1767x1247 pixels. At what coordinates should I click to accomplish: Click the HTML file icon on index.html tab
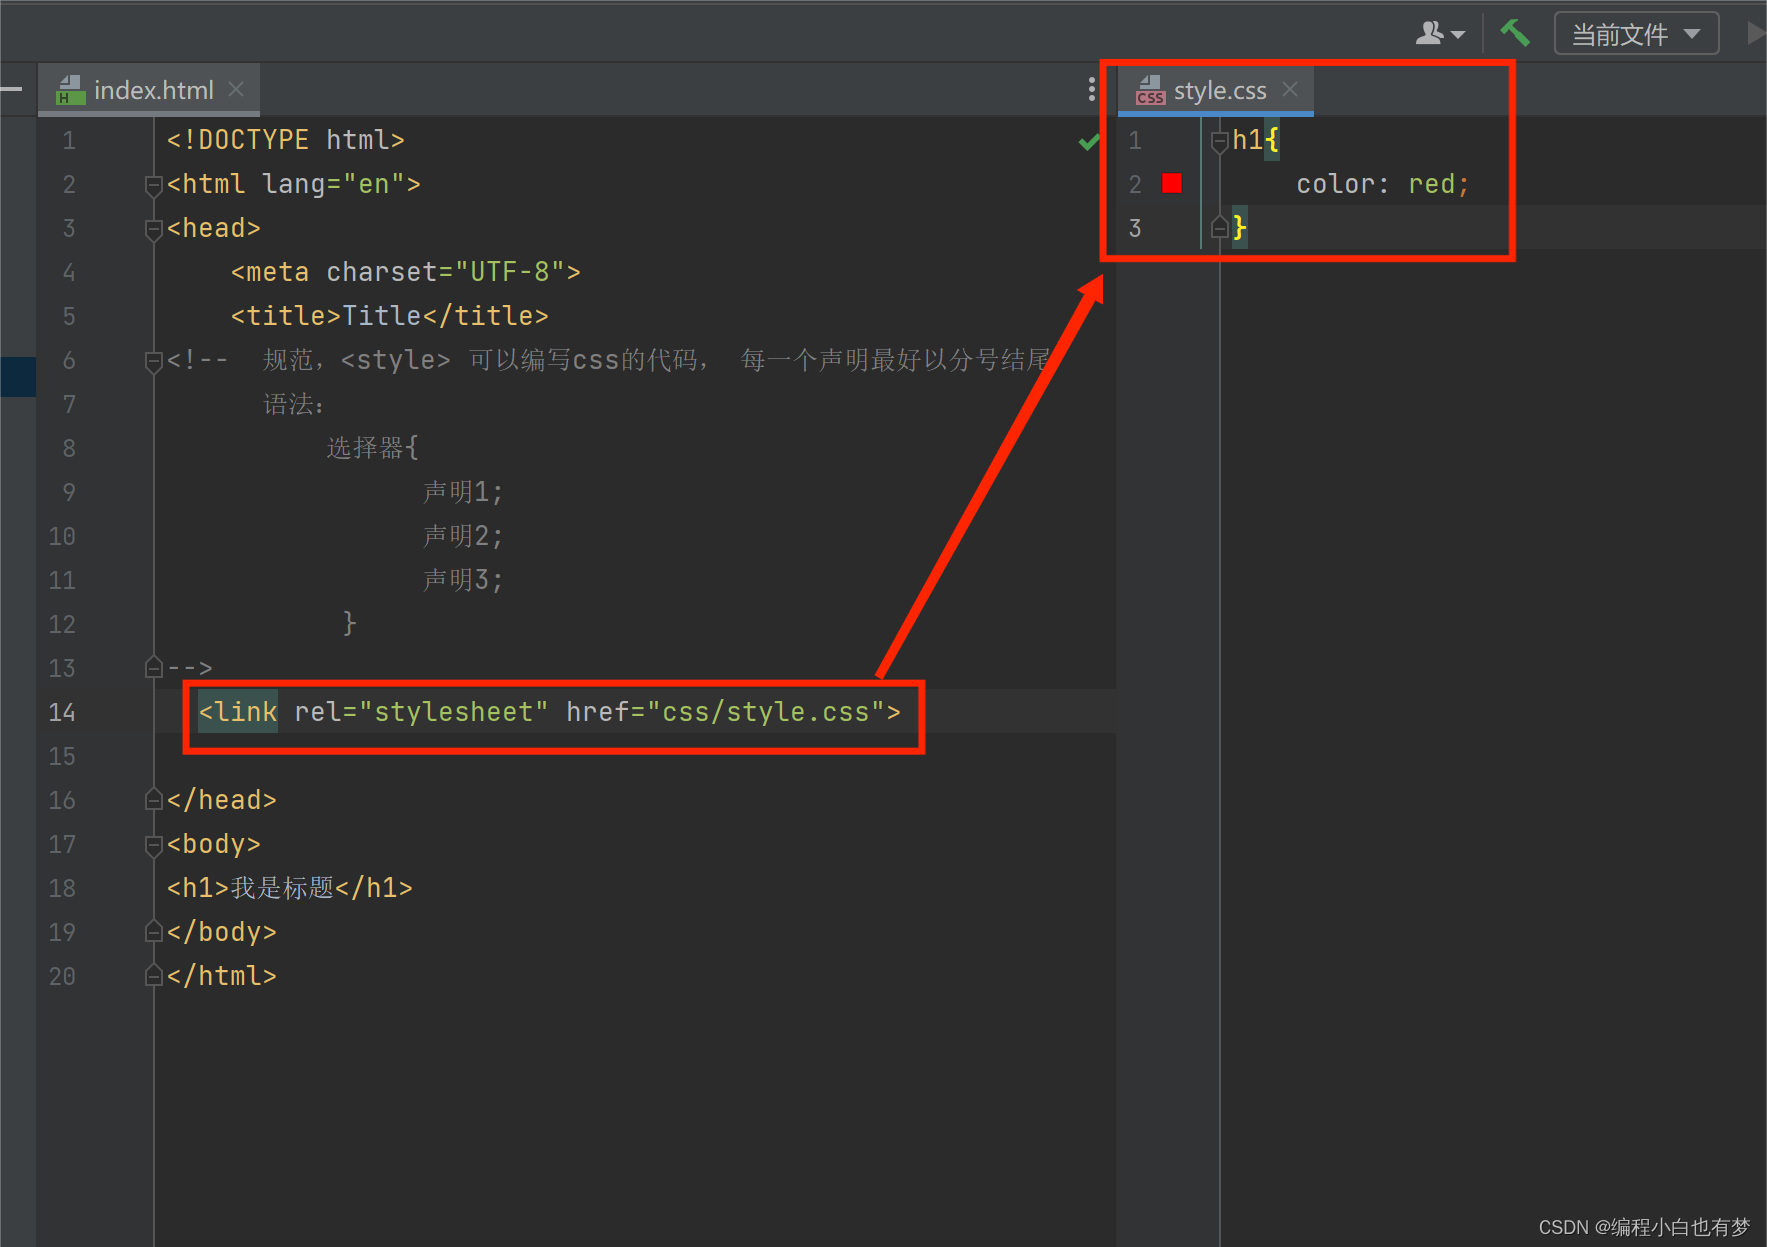coord(69,89)
